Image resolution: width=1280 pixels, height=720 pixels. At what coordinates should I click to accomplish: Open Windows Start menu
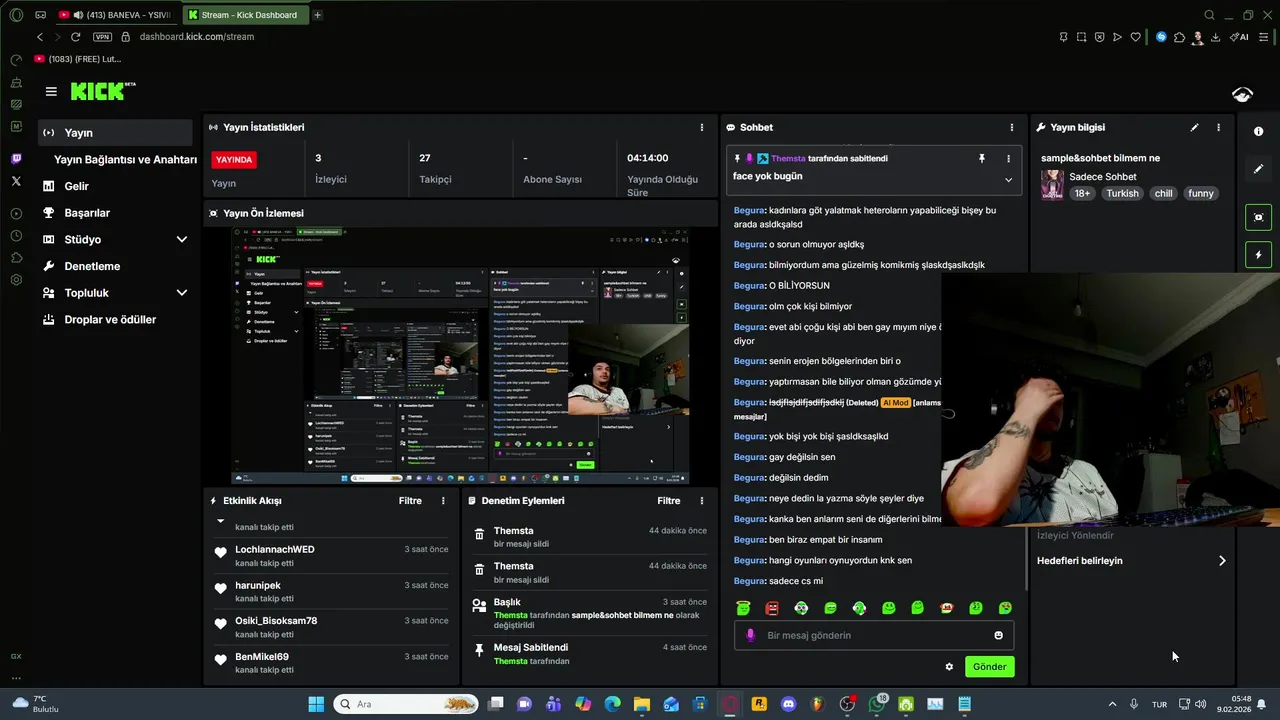(x=316, y=704)
